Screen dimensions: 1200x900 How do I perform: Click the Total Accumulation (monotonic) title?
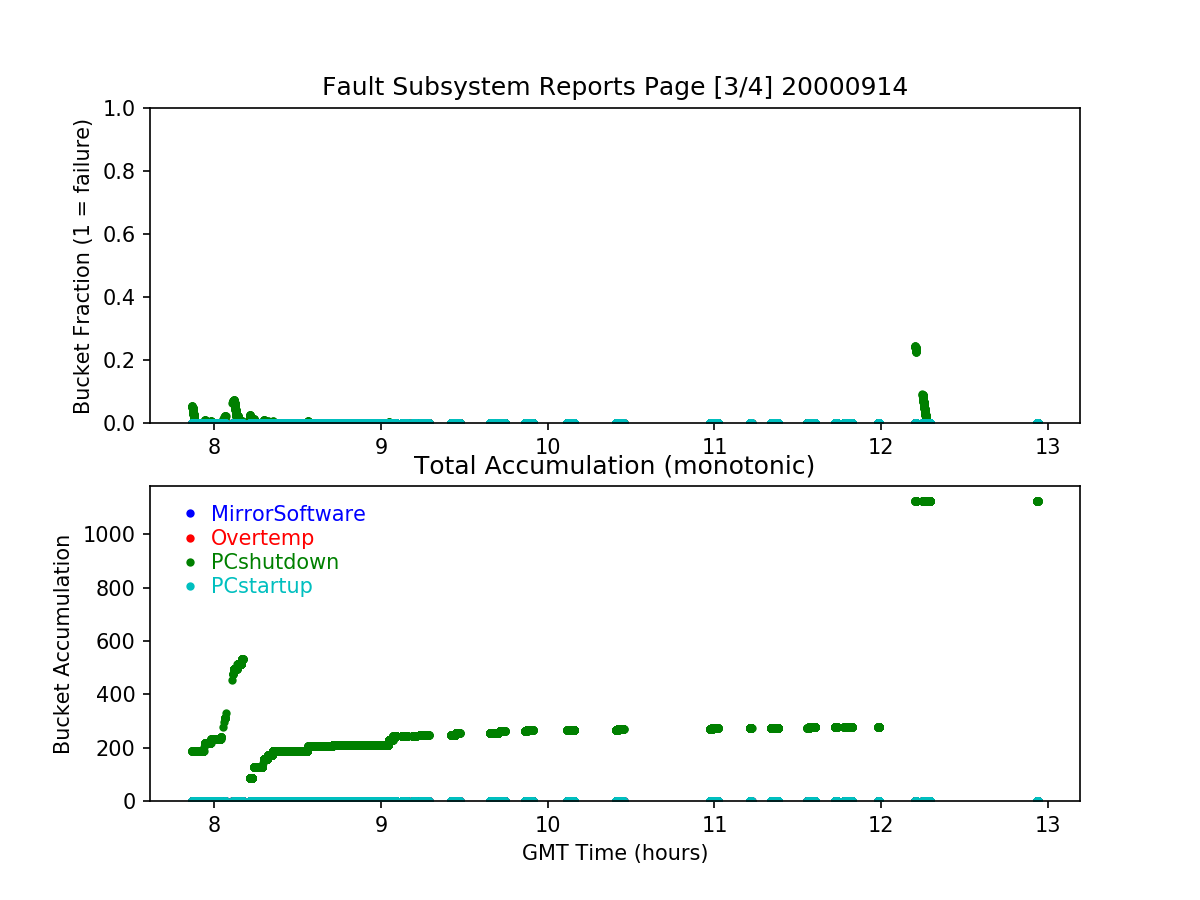click(614, 466)
